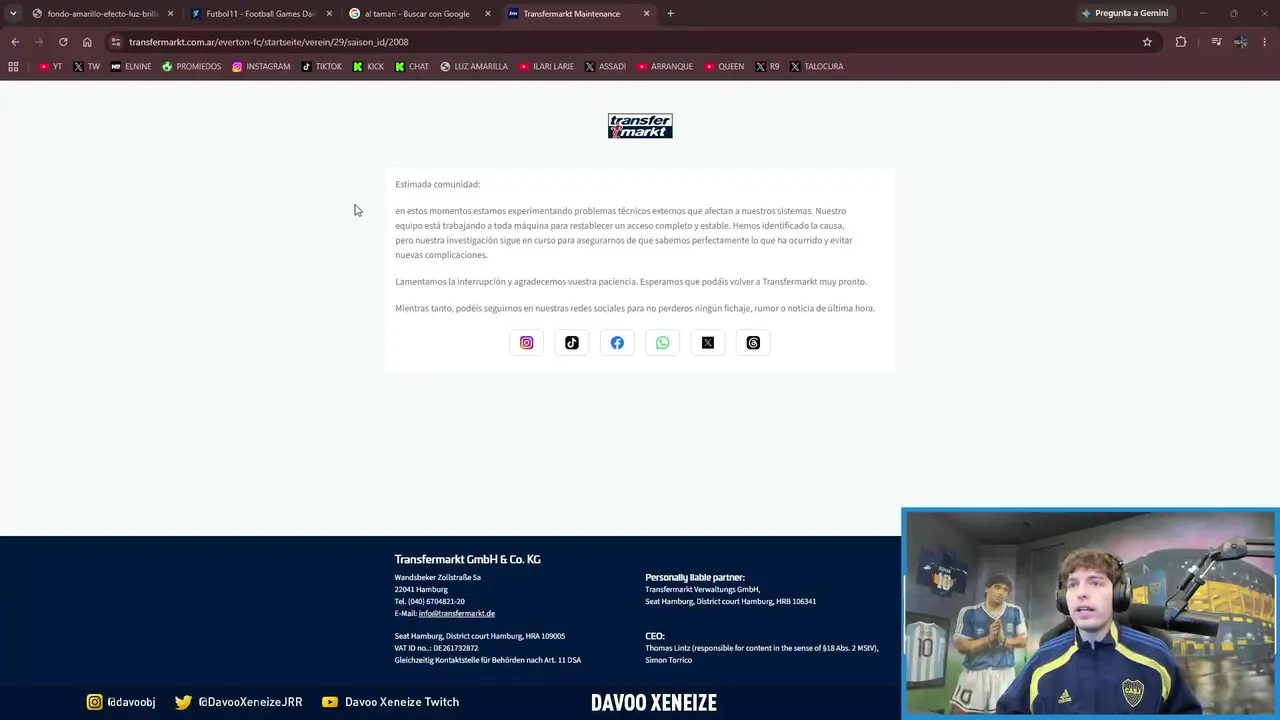The height and width of the screenshot is (720, 1280).
Task: Click the 'Transfermarkt GmbH & Co. KG' footer heading
Action: 467,560
